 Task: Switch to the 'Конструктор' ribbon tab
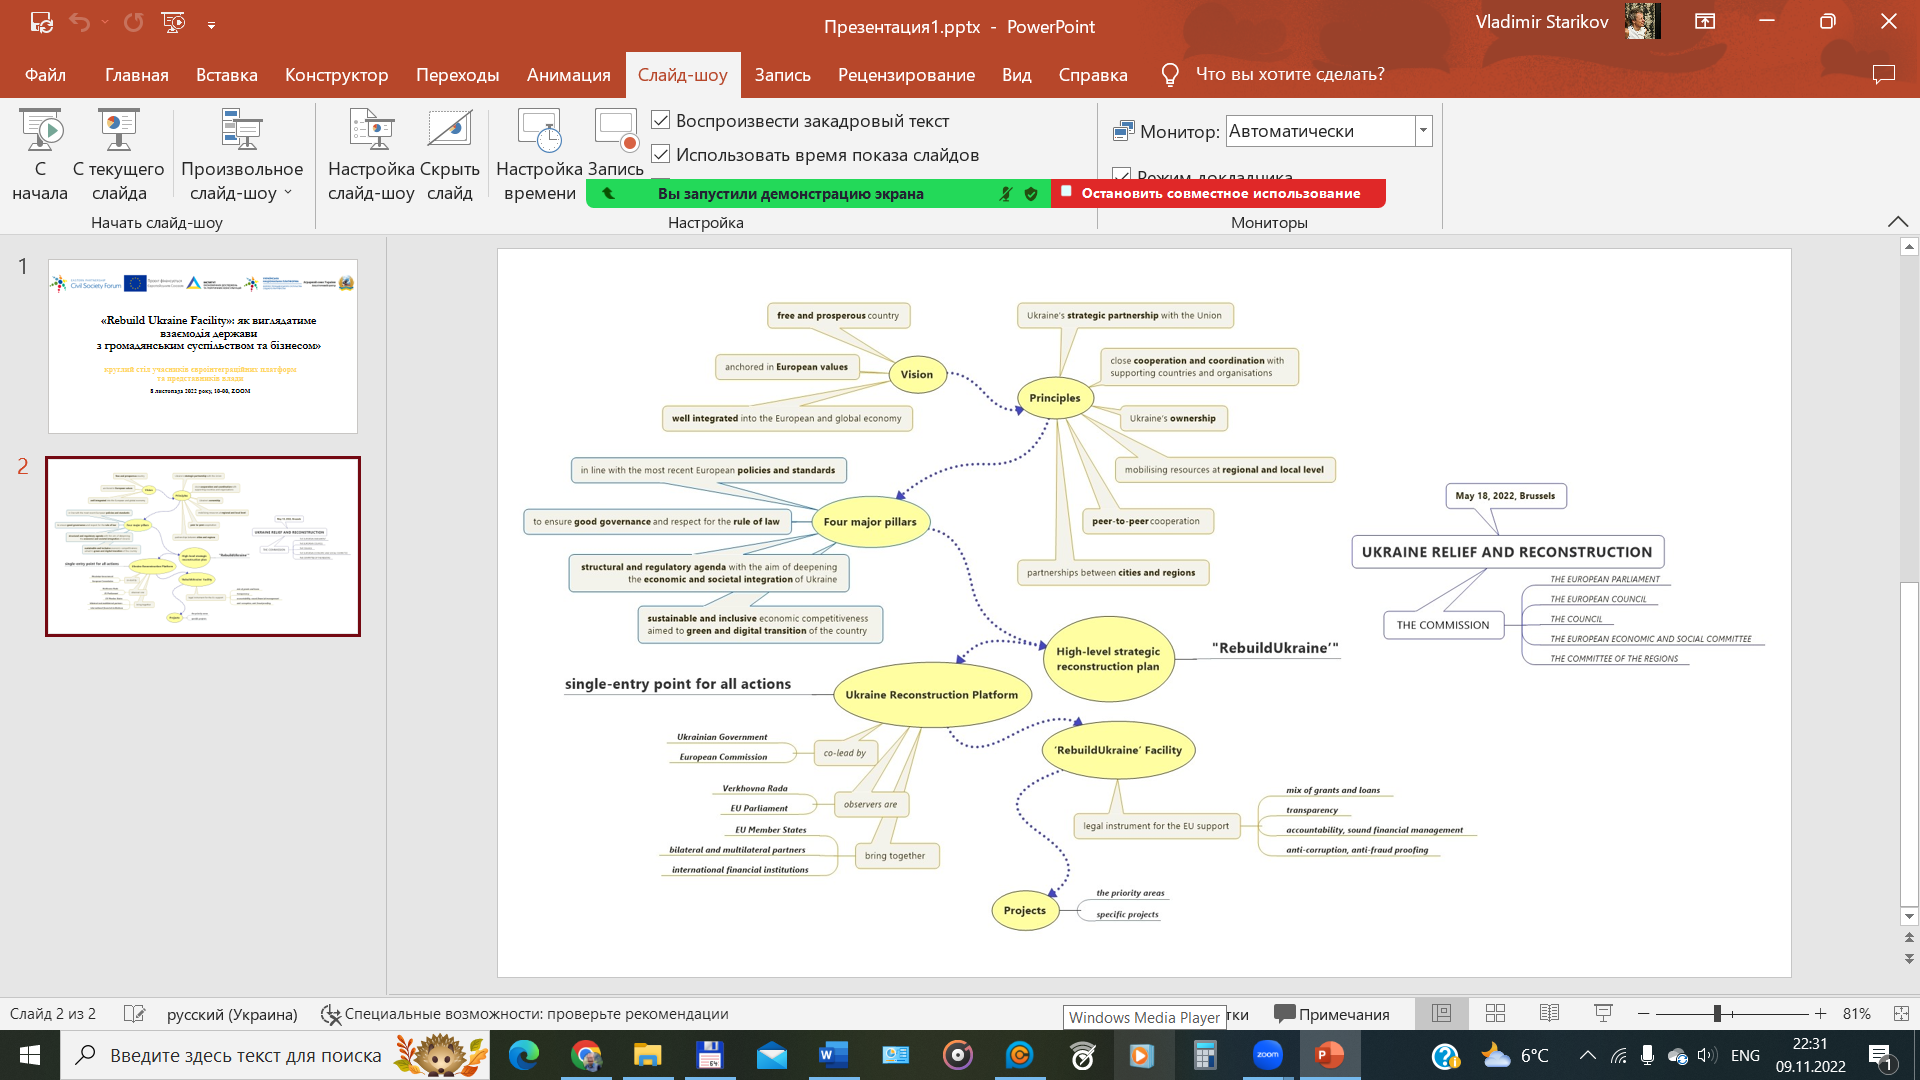coord(336,74)
